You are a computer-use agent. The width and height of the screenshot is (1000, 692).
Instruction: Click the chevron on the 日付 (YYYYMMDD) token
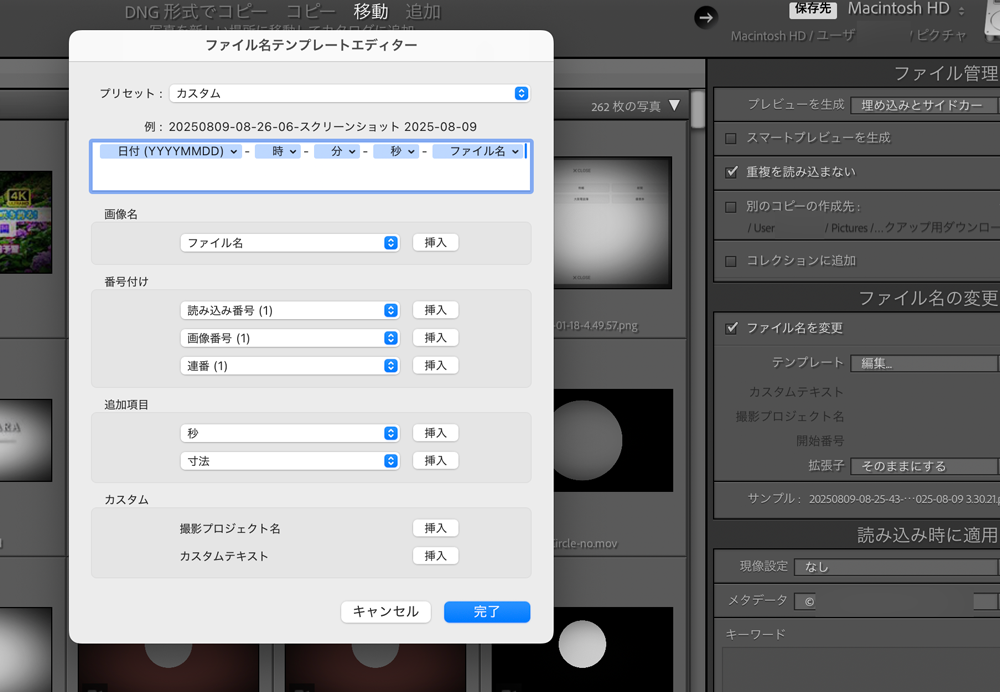tap(233, 152)
